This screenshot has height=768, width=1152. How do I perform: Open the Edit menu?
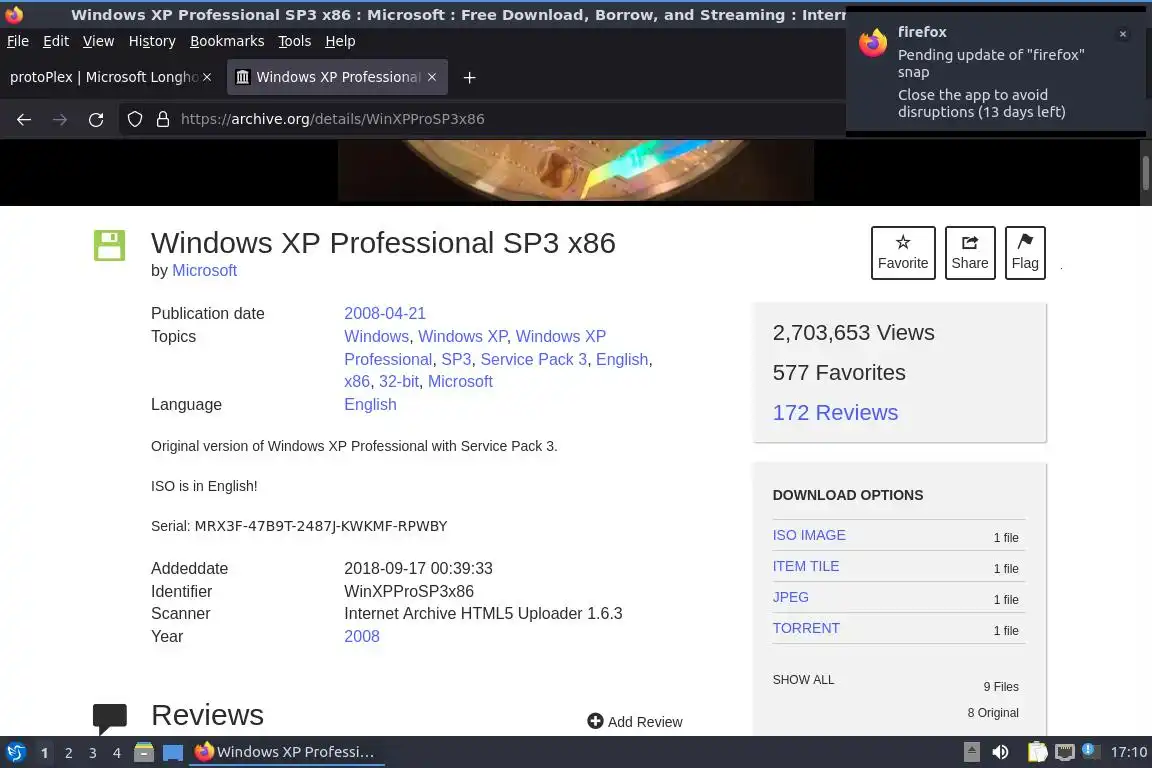[x=56, y=41]
